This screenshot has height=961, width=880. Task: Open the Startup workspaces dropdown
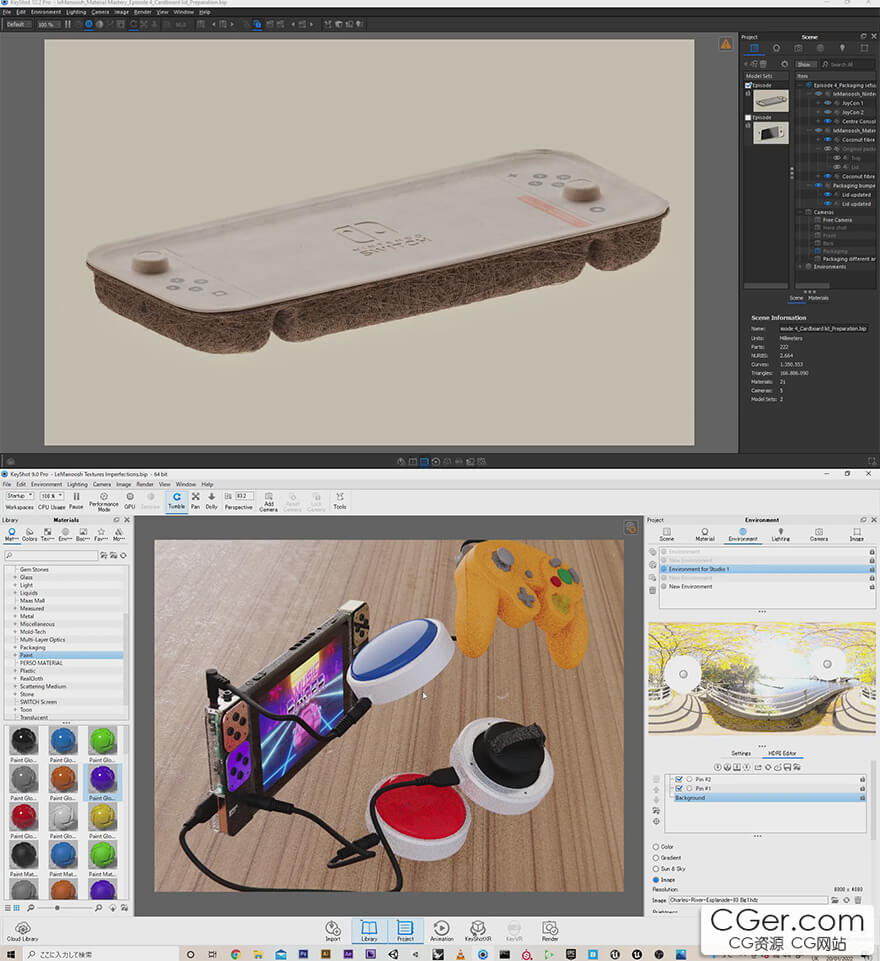pyautogui.click(x=20, y=495)
